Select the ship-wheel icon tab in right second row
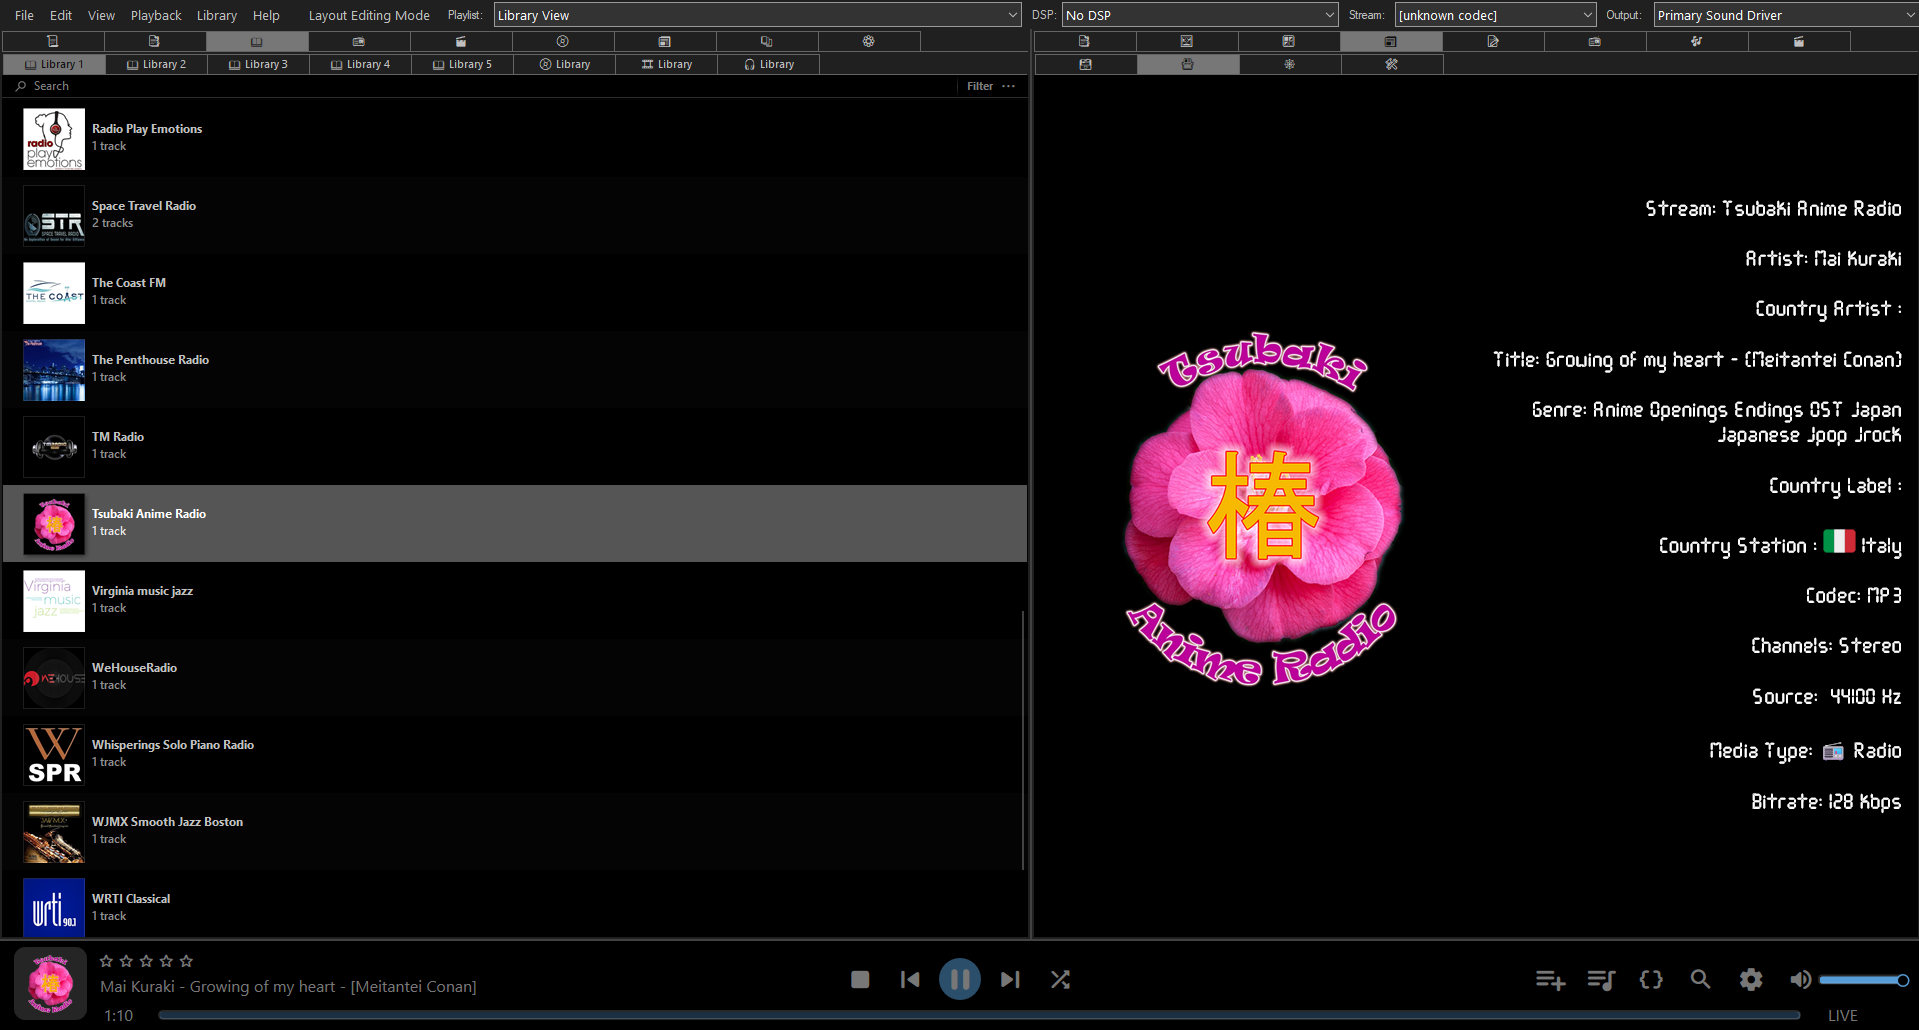 click(x=1289, y=64)
